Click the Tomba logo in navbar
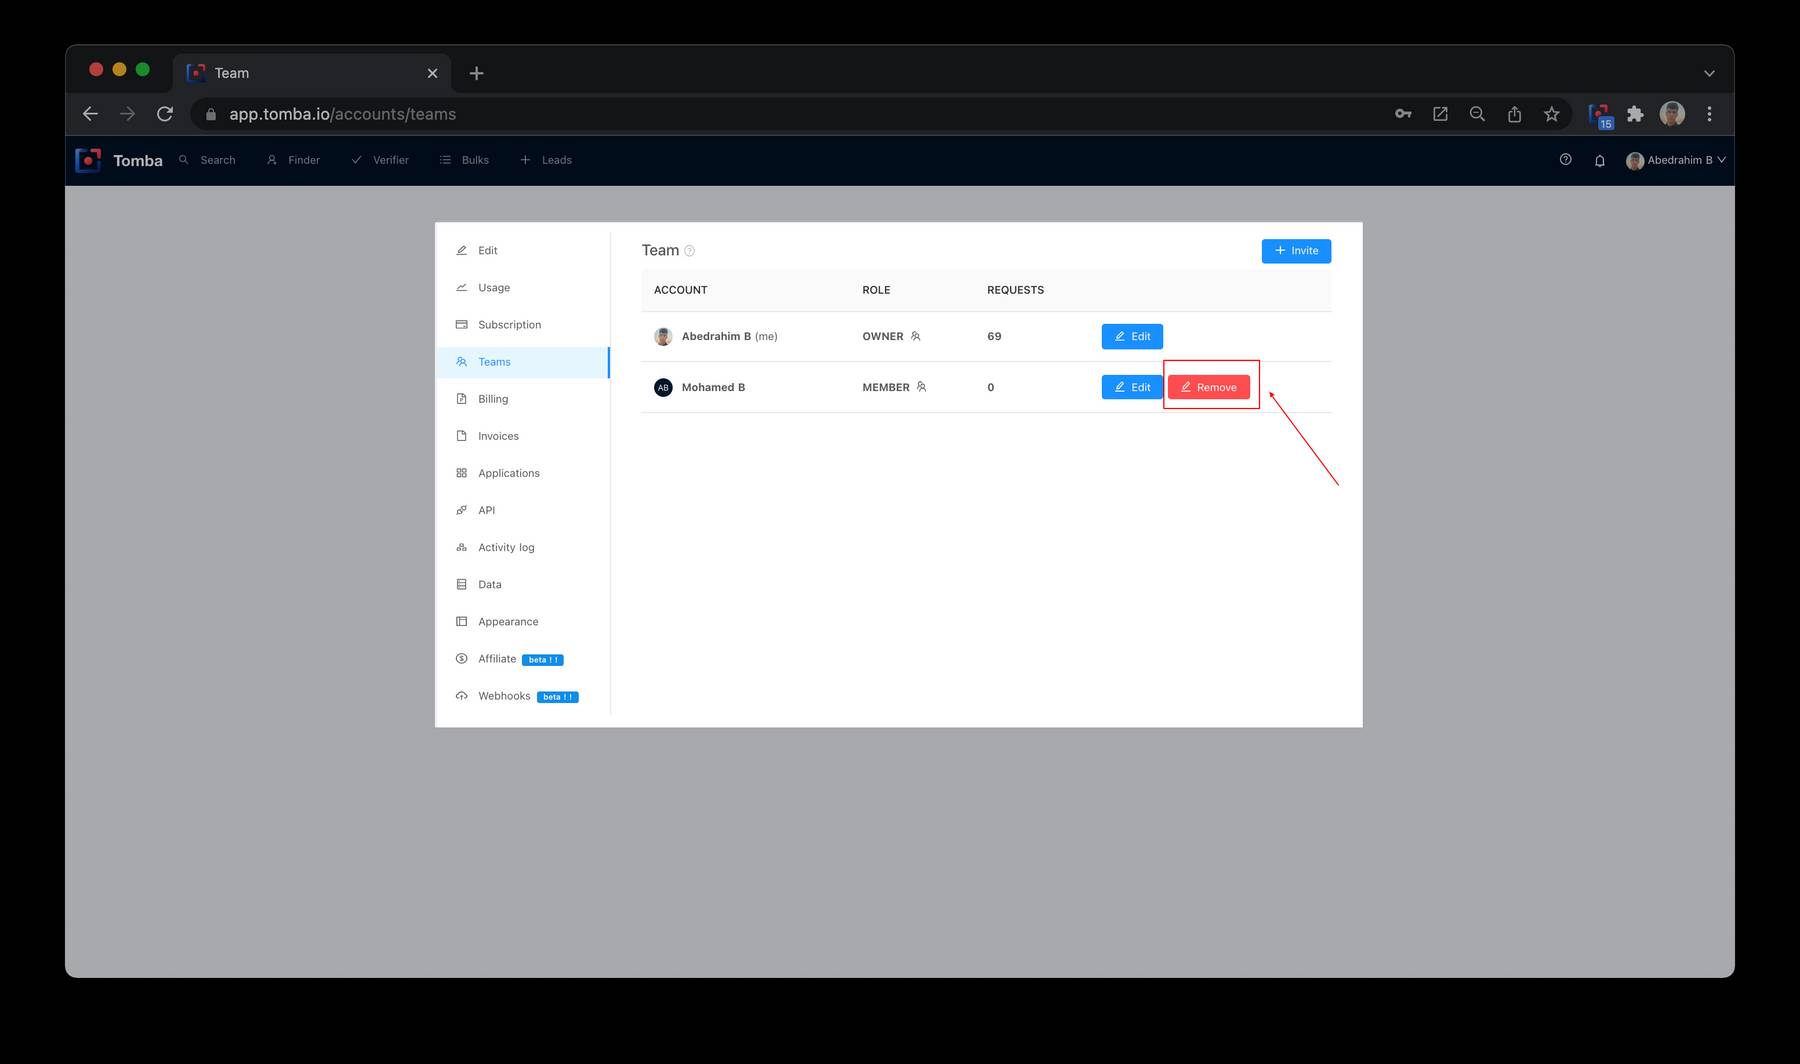1800x1064 pixels. (x=119, y=160)
